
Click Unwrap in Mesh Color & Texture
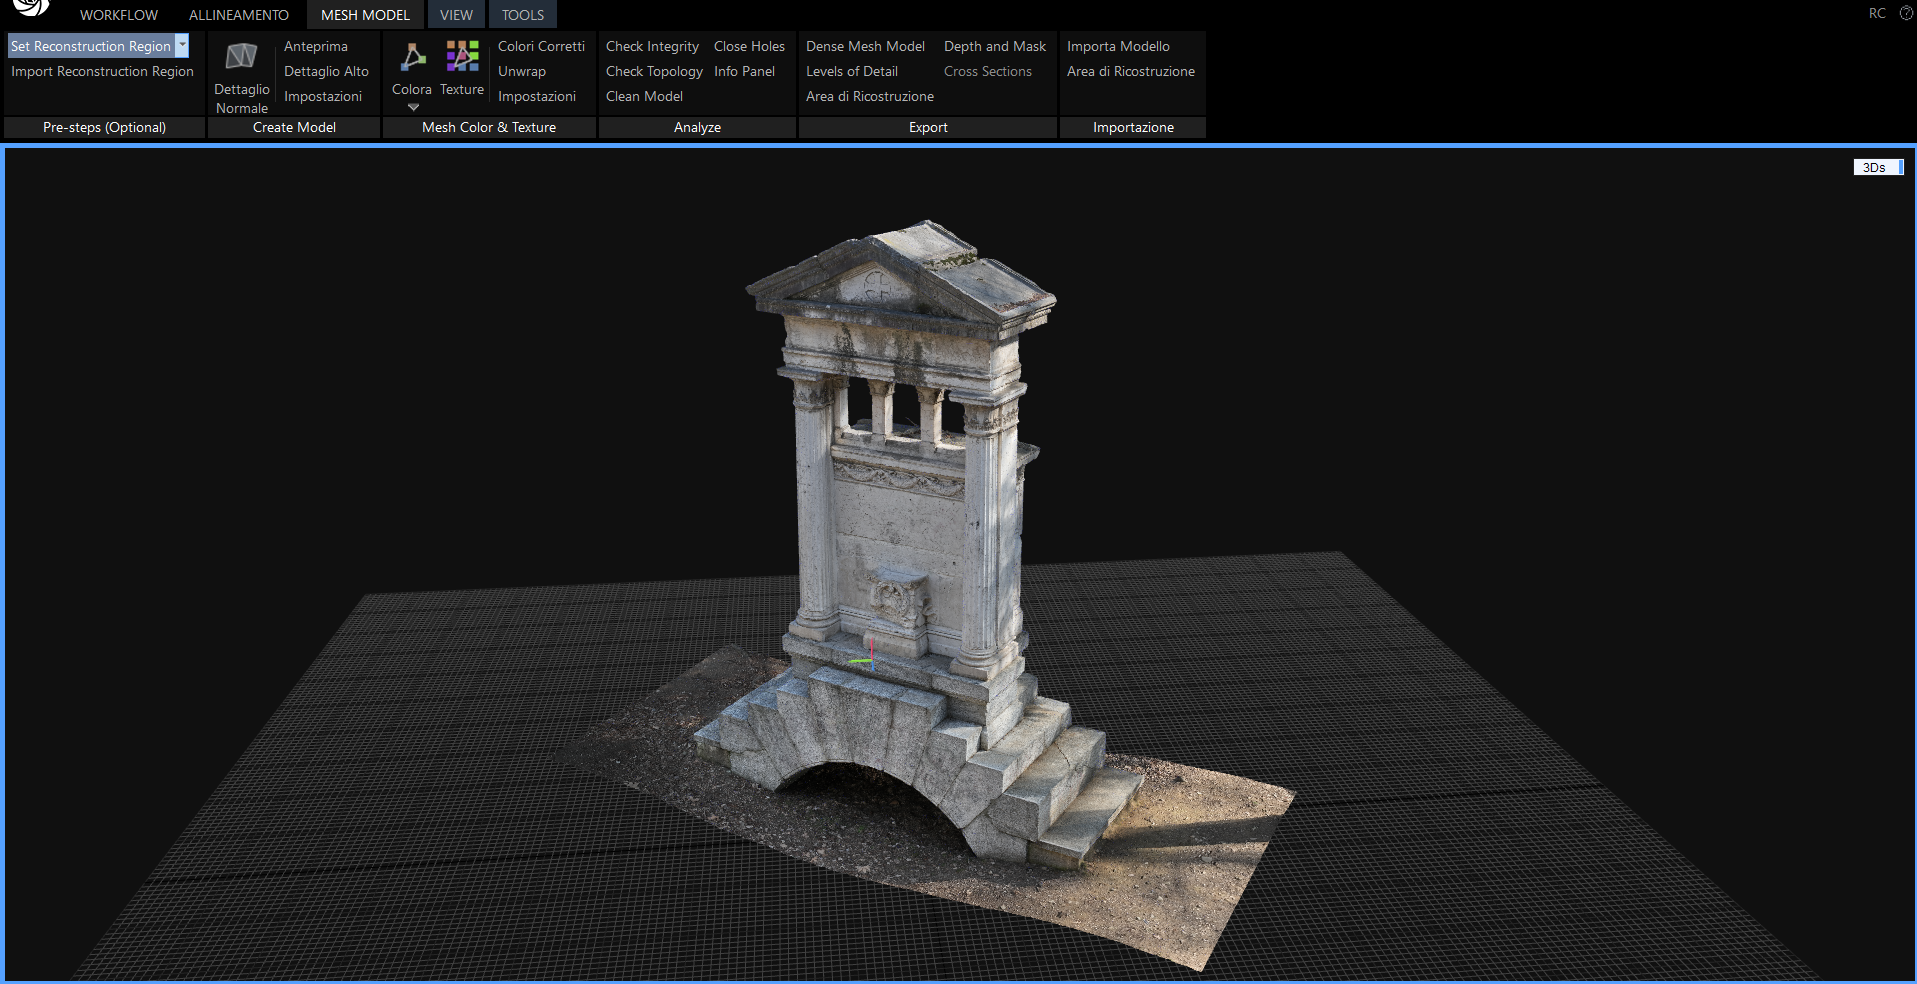point(522,71)
